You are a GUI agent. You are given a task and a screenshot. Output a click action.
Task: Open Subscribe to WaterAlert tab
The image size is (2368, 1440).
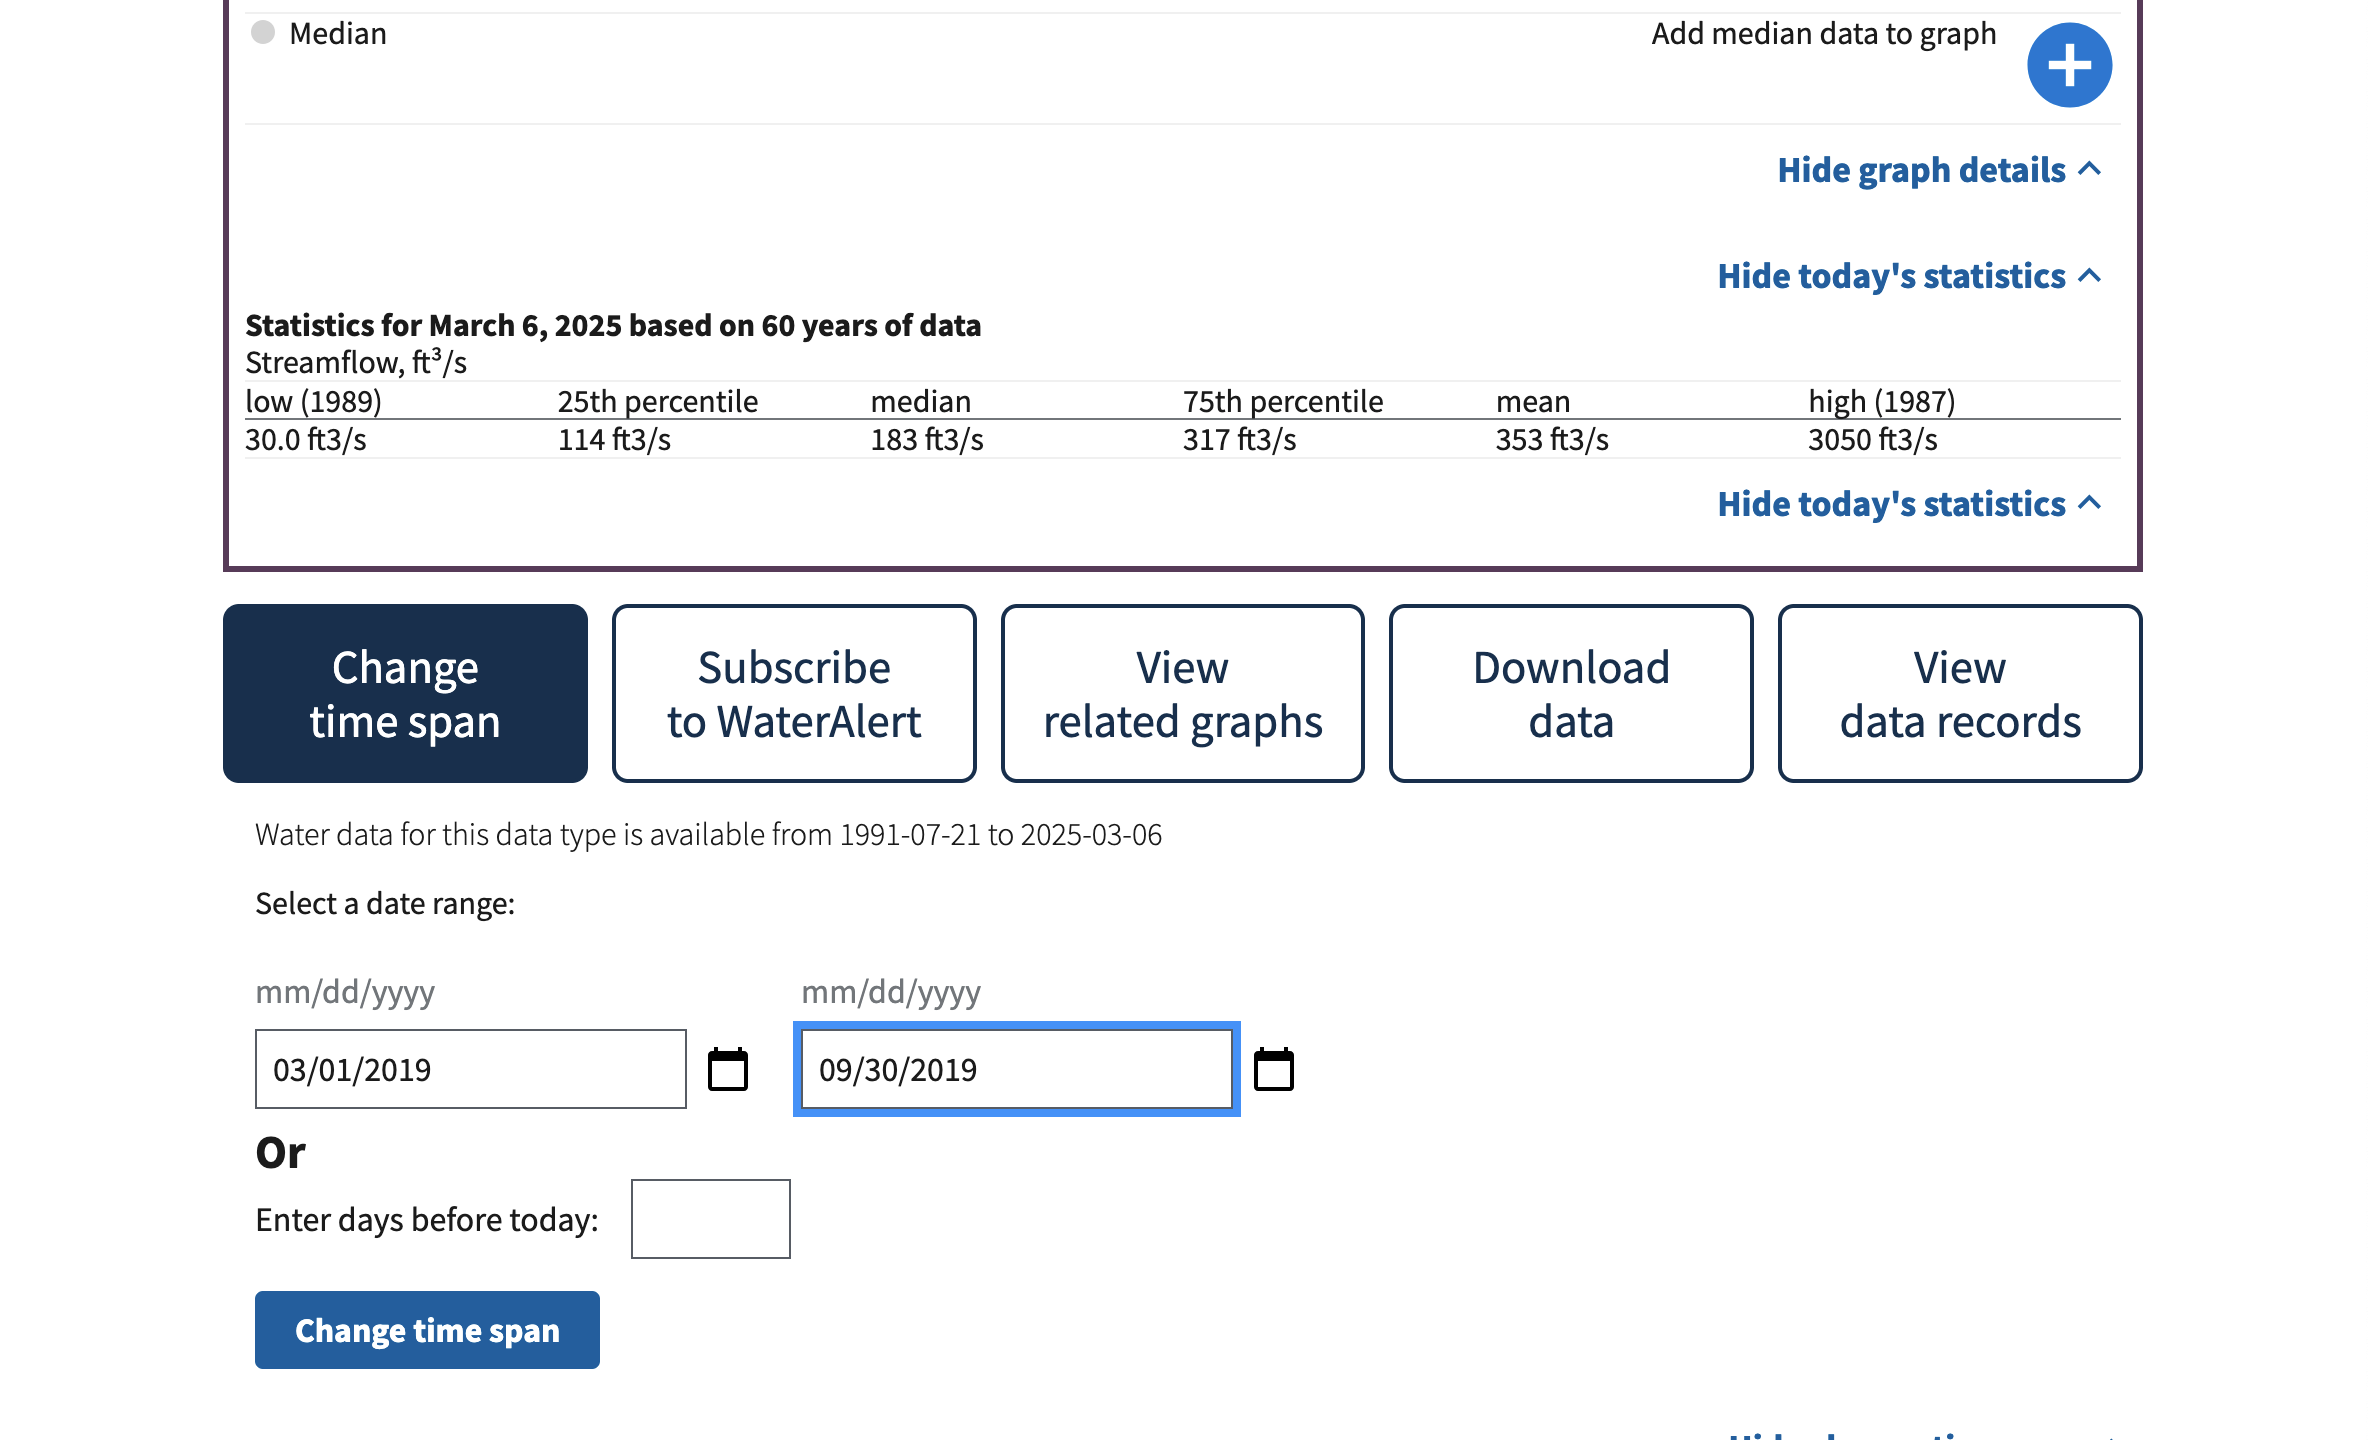[x=794, y=693]
